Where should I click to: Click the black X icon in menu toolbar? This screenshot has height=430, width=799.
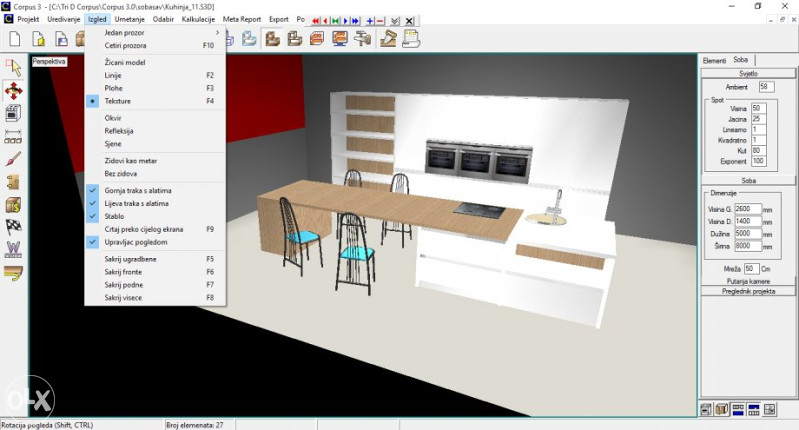click(409, 21)
